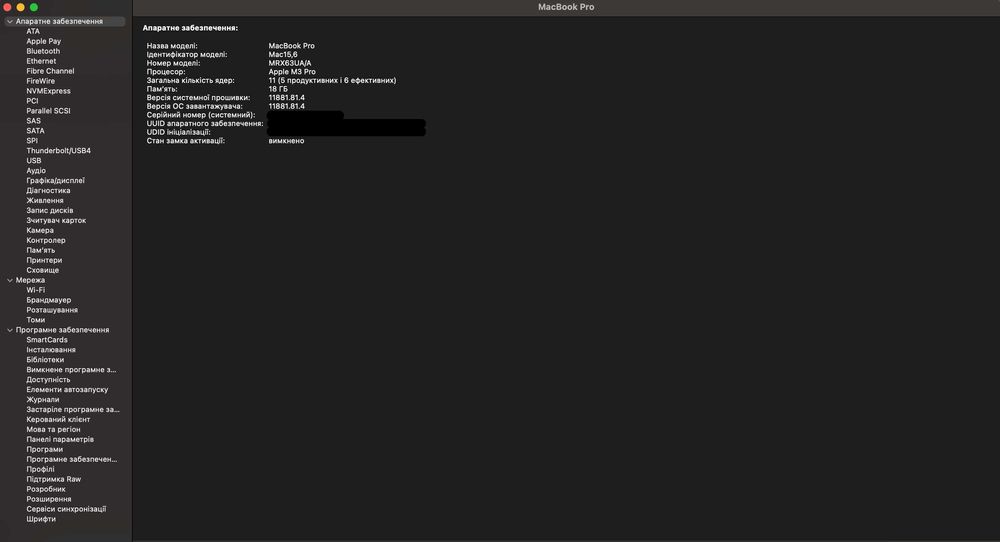
Task: Click the model identifier Mac15,6
Action: click(283, 55)
